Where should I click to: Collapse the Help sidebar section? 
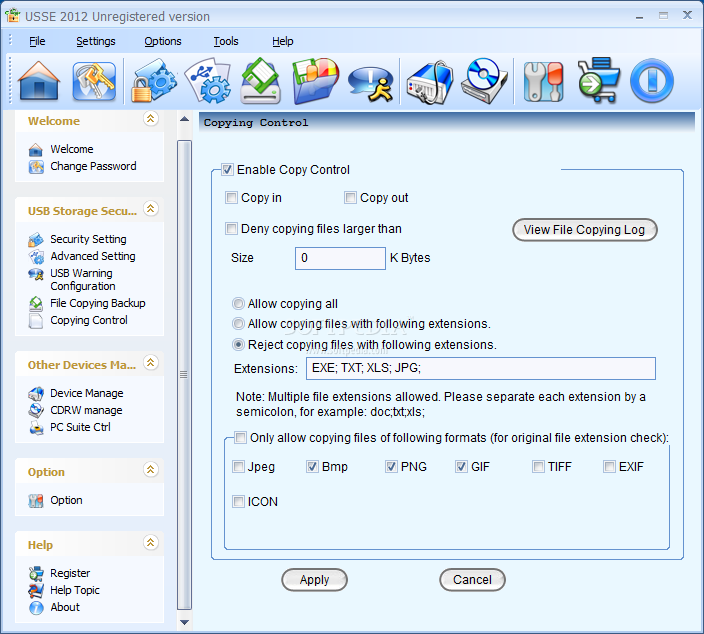click(151, 543)
